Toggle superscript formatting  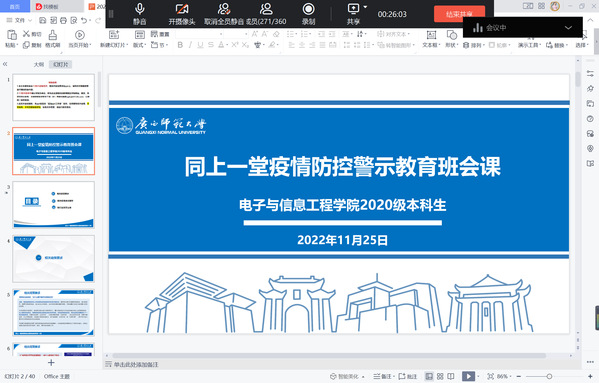(235, 45)
